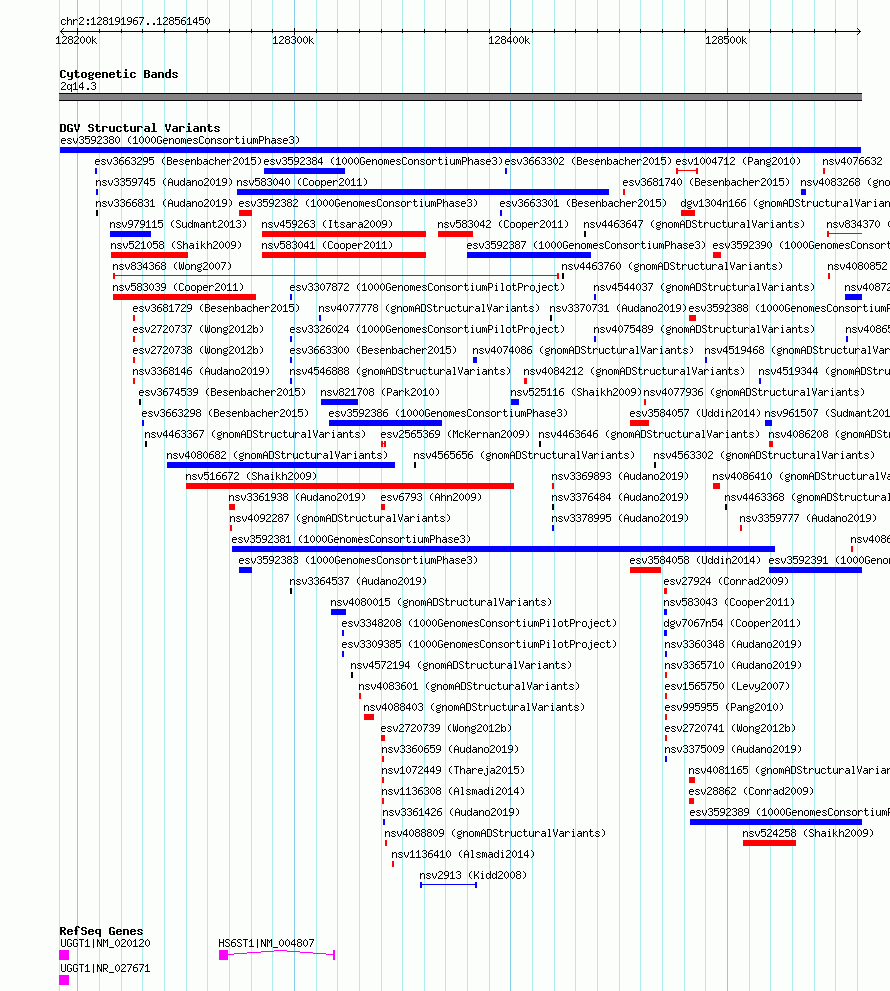This screenshot has height=991, width=890.
Task: Open esv3592386 variant label
Action: (x=448, y=413)
